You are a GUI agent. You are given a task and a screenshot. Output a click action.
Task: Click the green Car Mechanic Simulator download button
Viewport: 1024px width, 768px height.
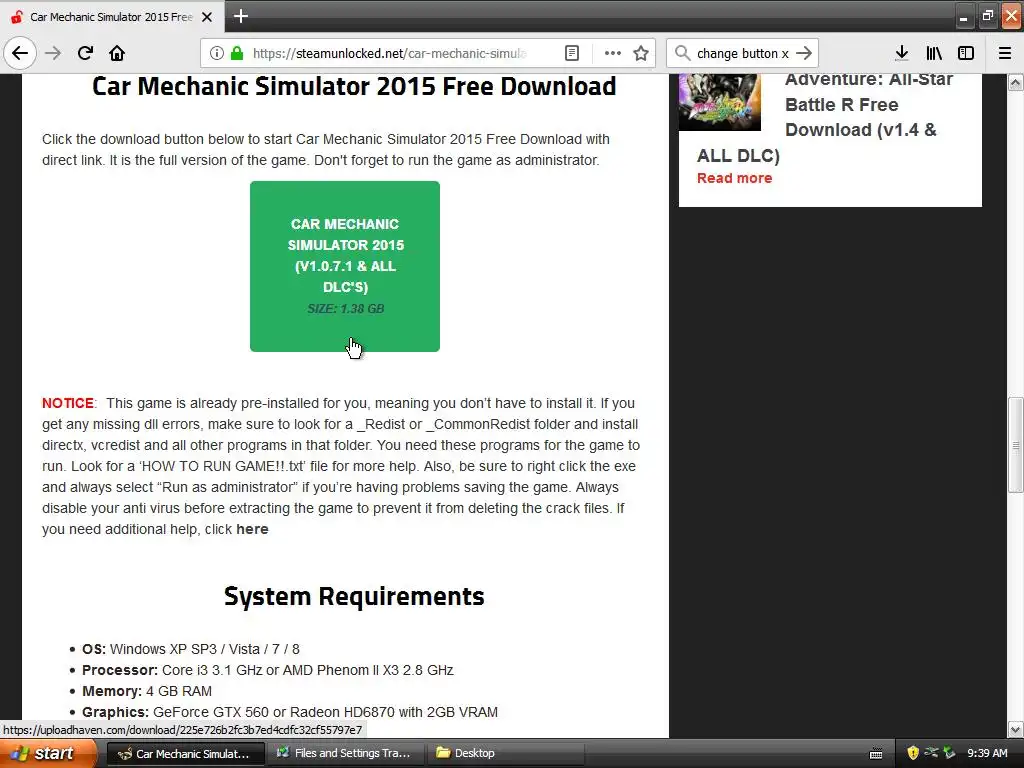345,266
